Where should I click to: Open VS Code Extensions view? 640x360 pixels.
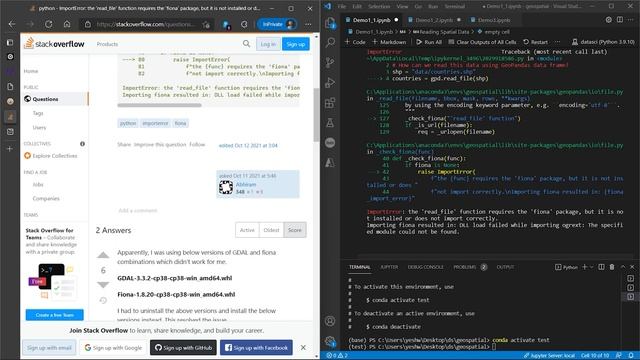[330, 102]
